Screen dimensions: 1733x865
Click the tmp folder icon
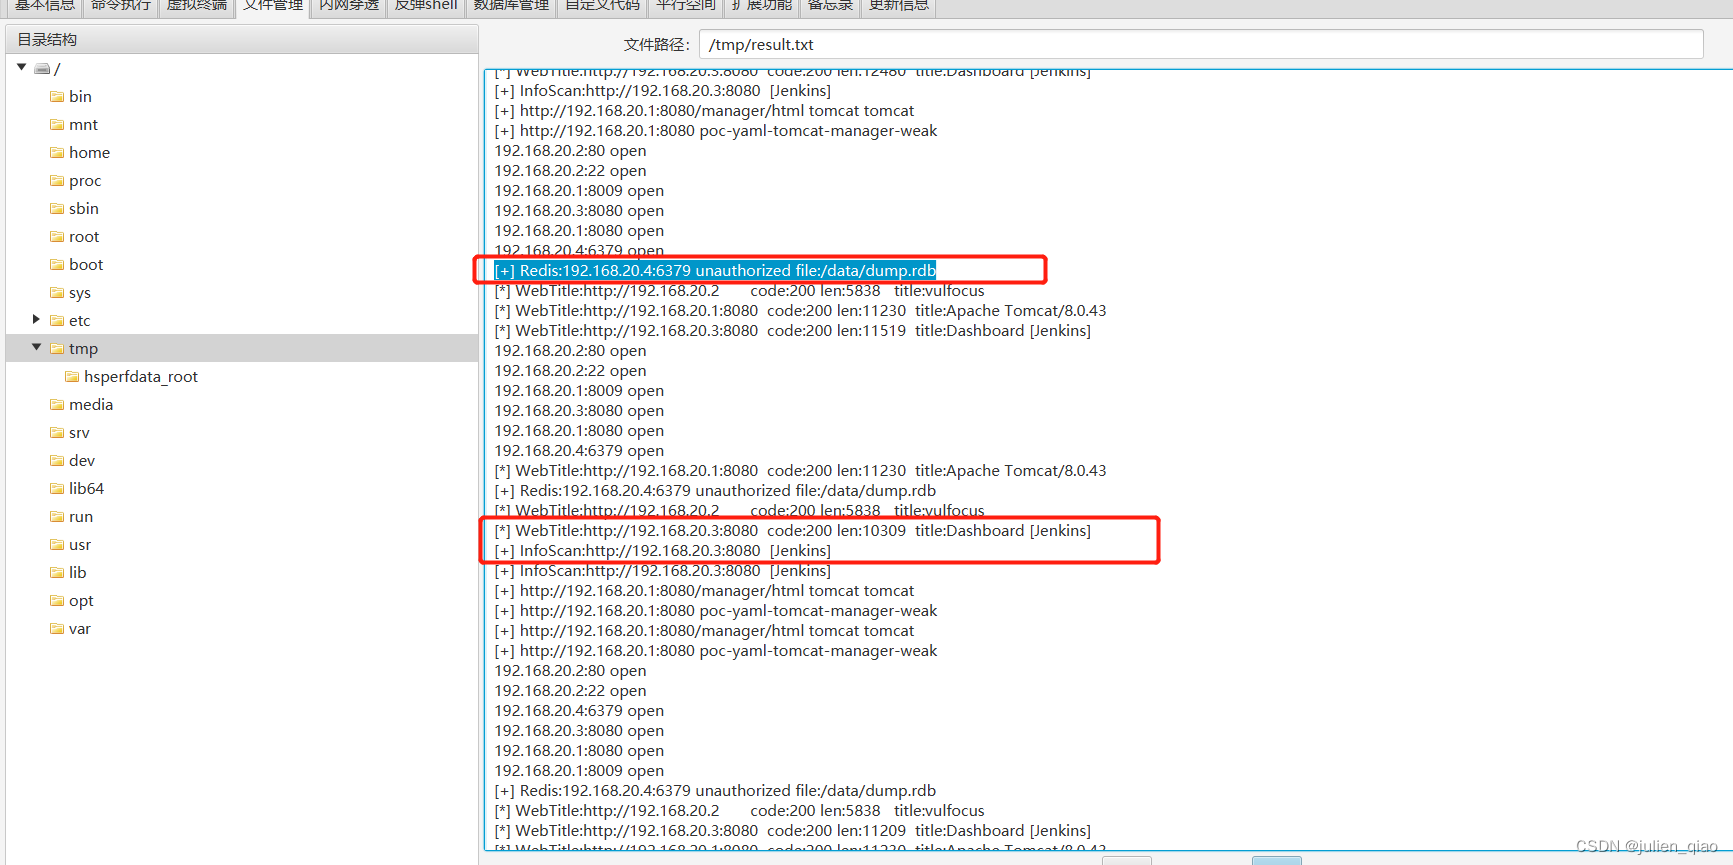pyautogui.click(x=57, y=349)
